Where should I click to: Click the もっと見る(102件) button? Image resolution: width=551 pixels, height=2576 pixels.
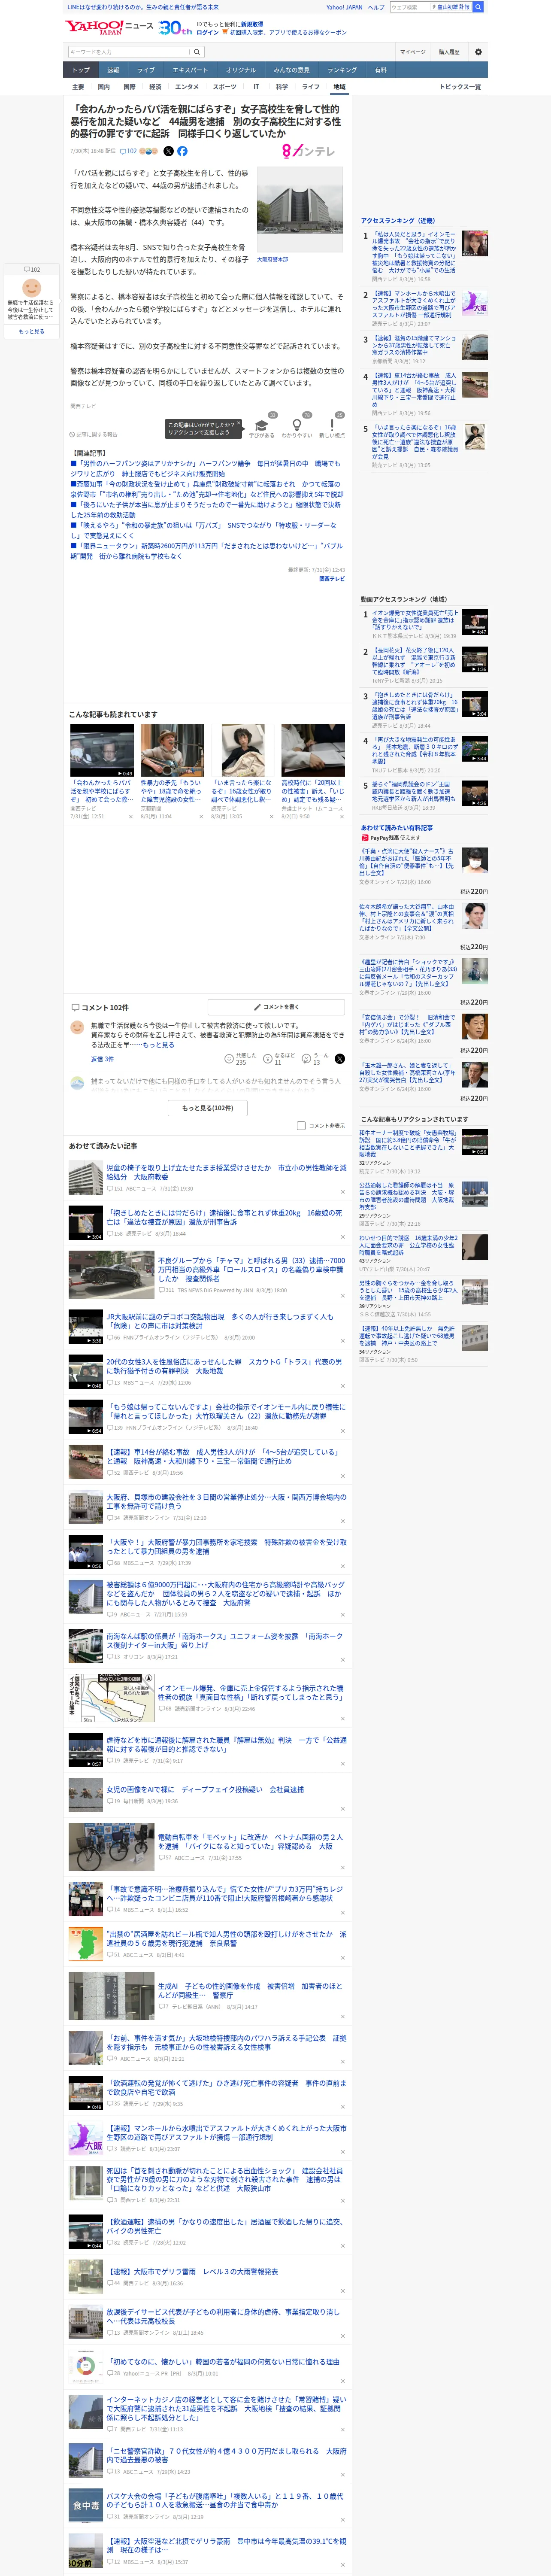pyautogui.click(x=207, y=1108)
